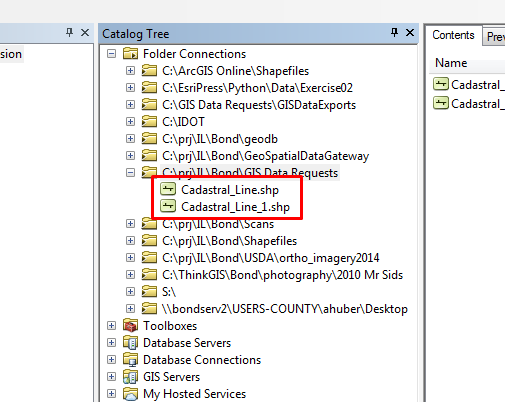Select the C:\IDOT folder label
Screen dimensions: 505x402
tap(183, 122)
